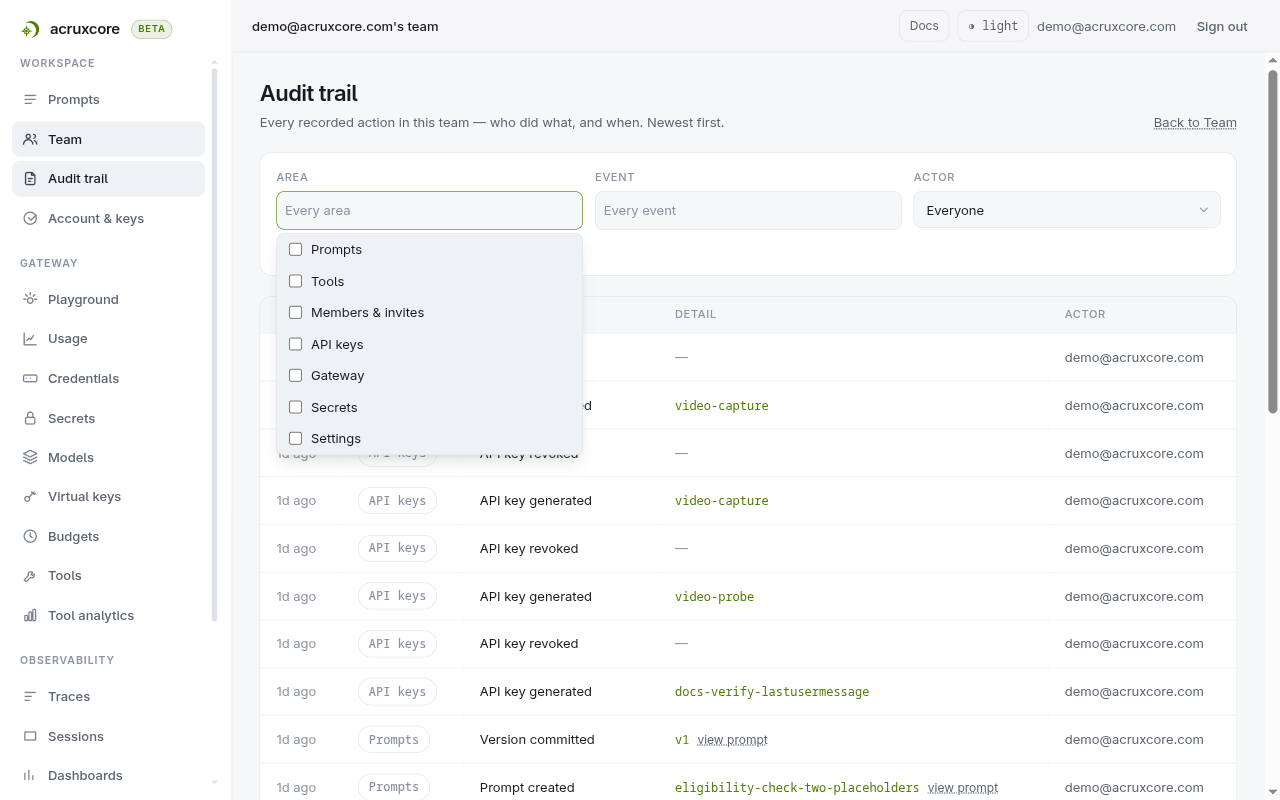This screenshot has width=1280, height=800.
Task: Click the sidebar vertical scrollbar
Action: point(214,345)
